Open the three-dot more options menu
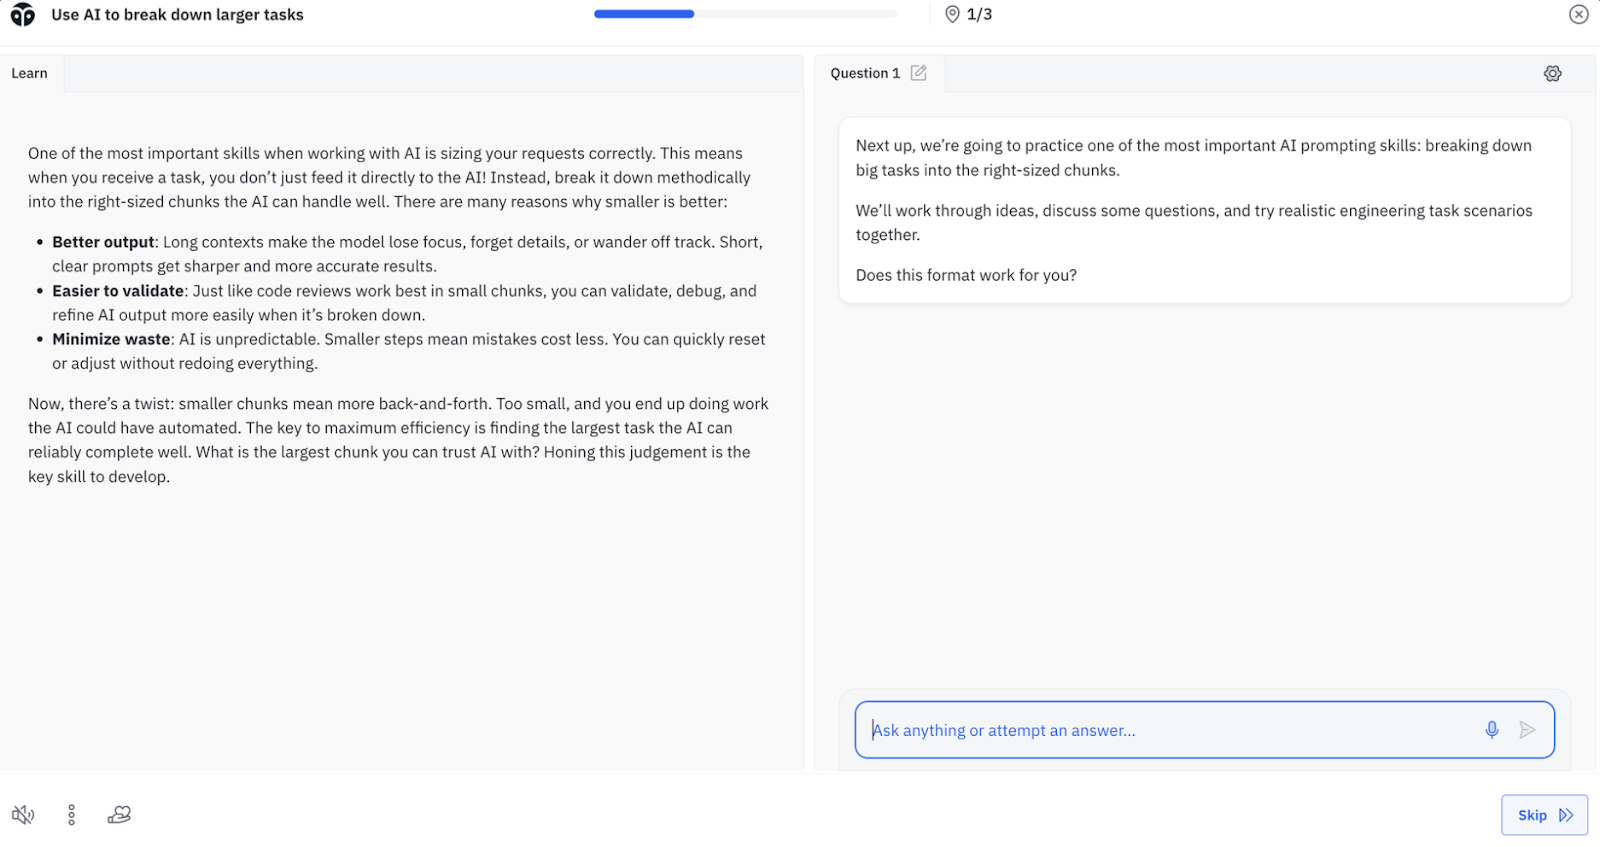Image resolution: width=1600 pixels, height=847 pixels. coord(71,815)
